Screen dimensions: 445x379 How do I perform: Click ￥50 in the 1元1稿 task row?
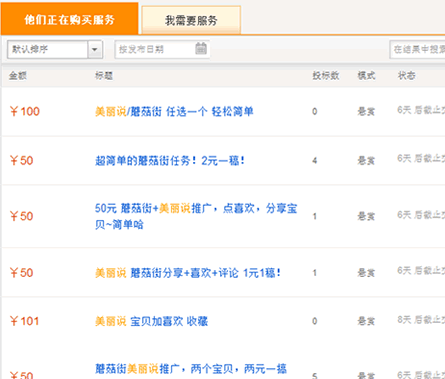pos(21,273)
